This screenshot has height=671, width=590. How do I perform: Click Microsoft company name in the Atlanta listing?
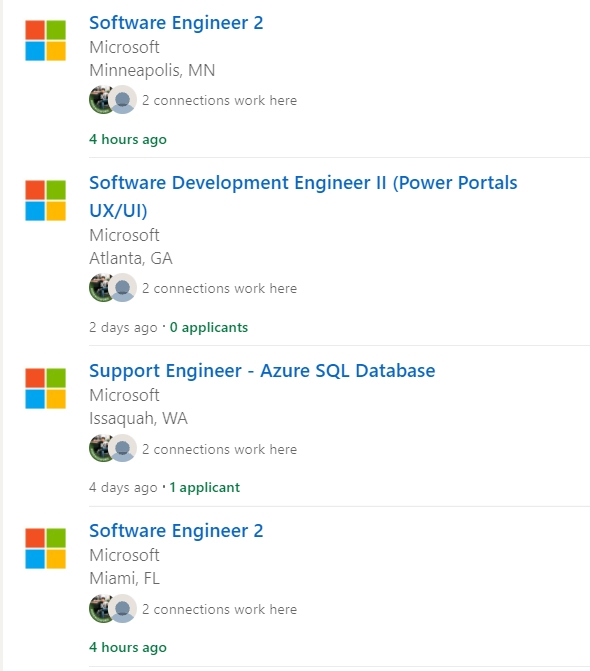tap(124, 235)
